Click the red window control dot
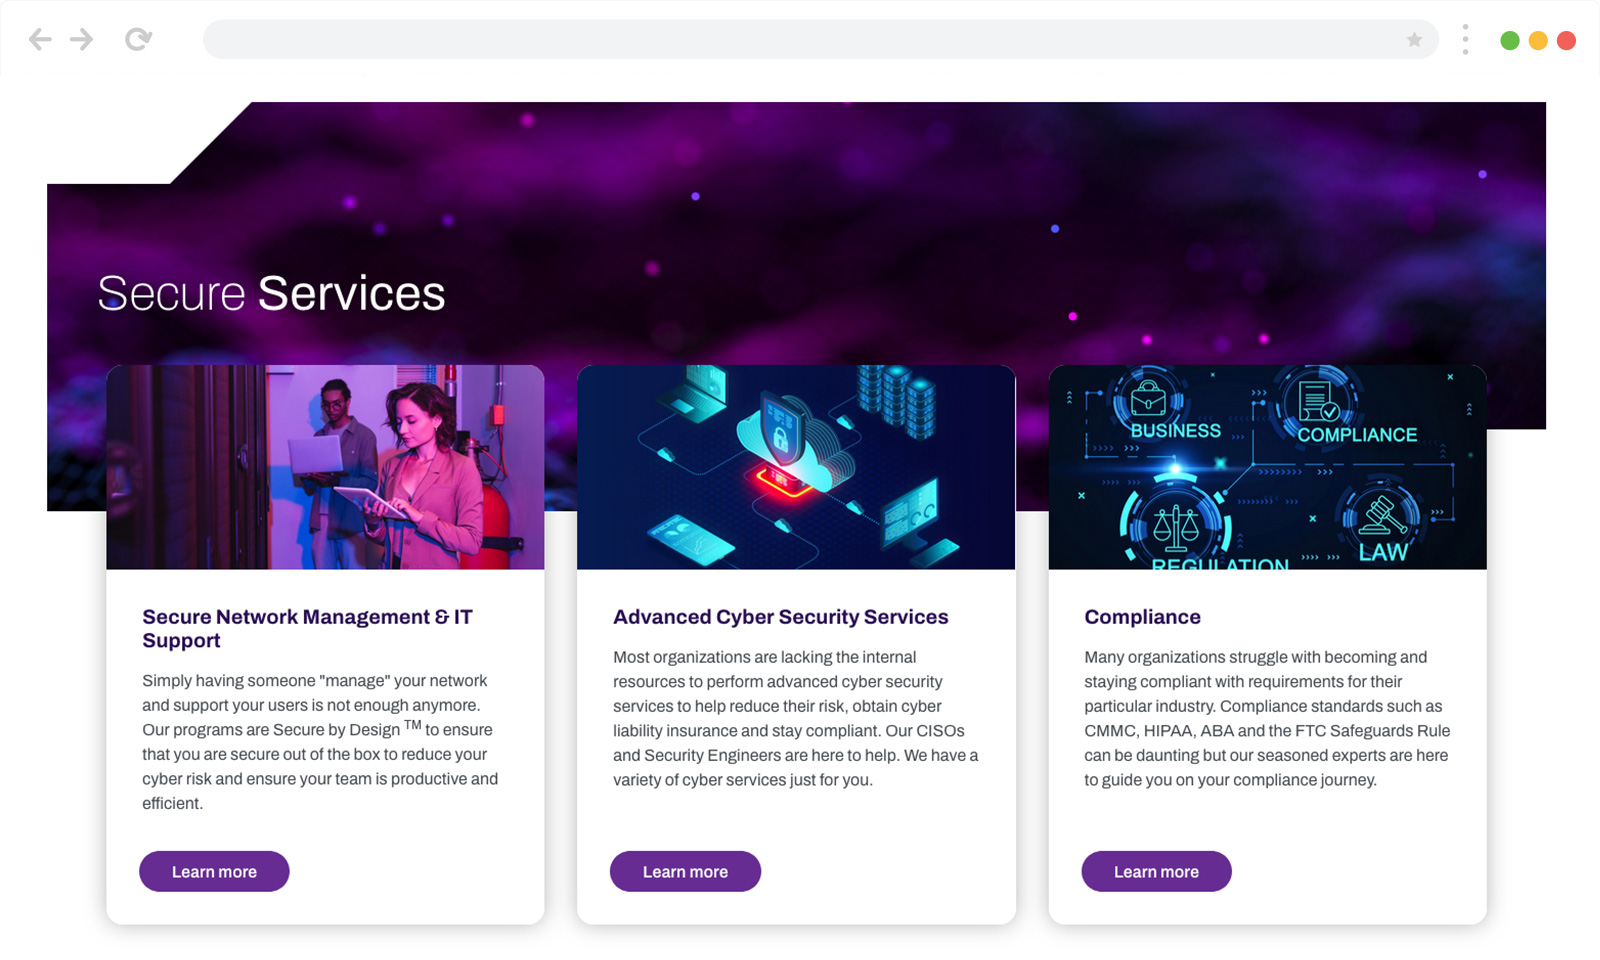 tap(1566, 40)
